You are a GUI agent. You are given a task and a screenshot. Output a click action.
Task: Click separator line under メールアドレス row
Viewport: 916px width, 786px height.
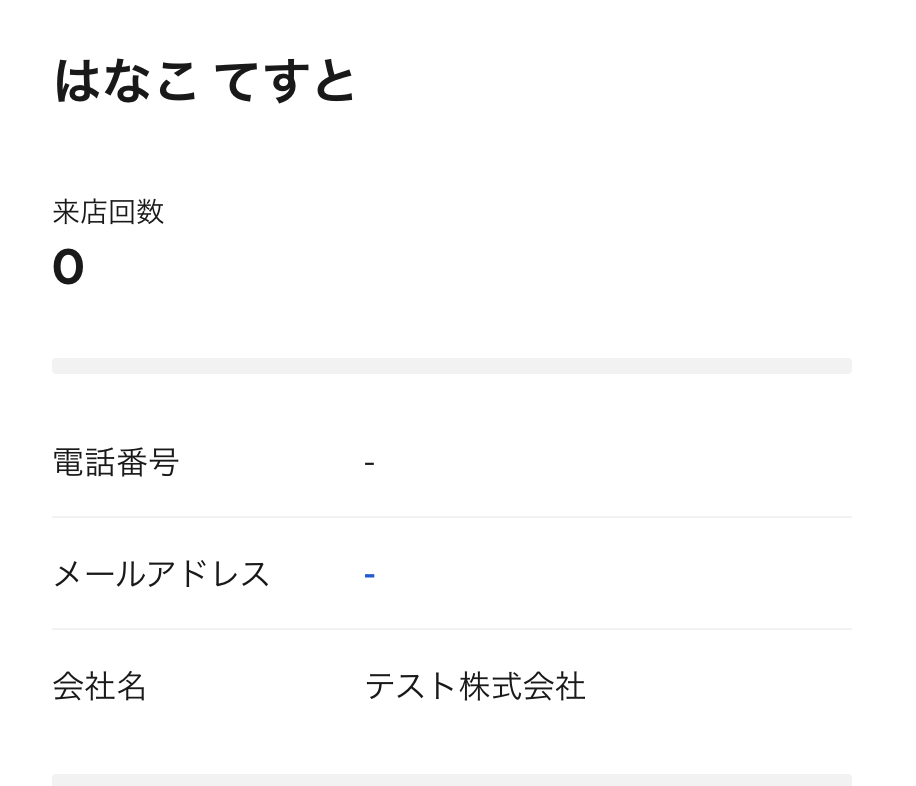tap(451, 629)
